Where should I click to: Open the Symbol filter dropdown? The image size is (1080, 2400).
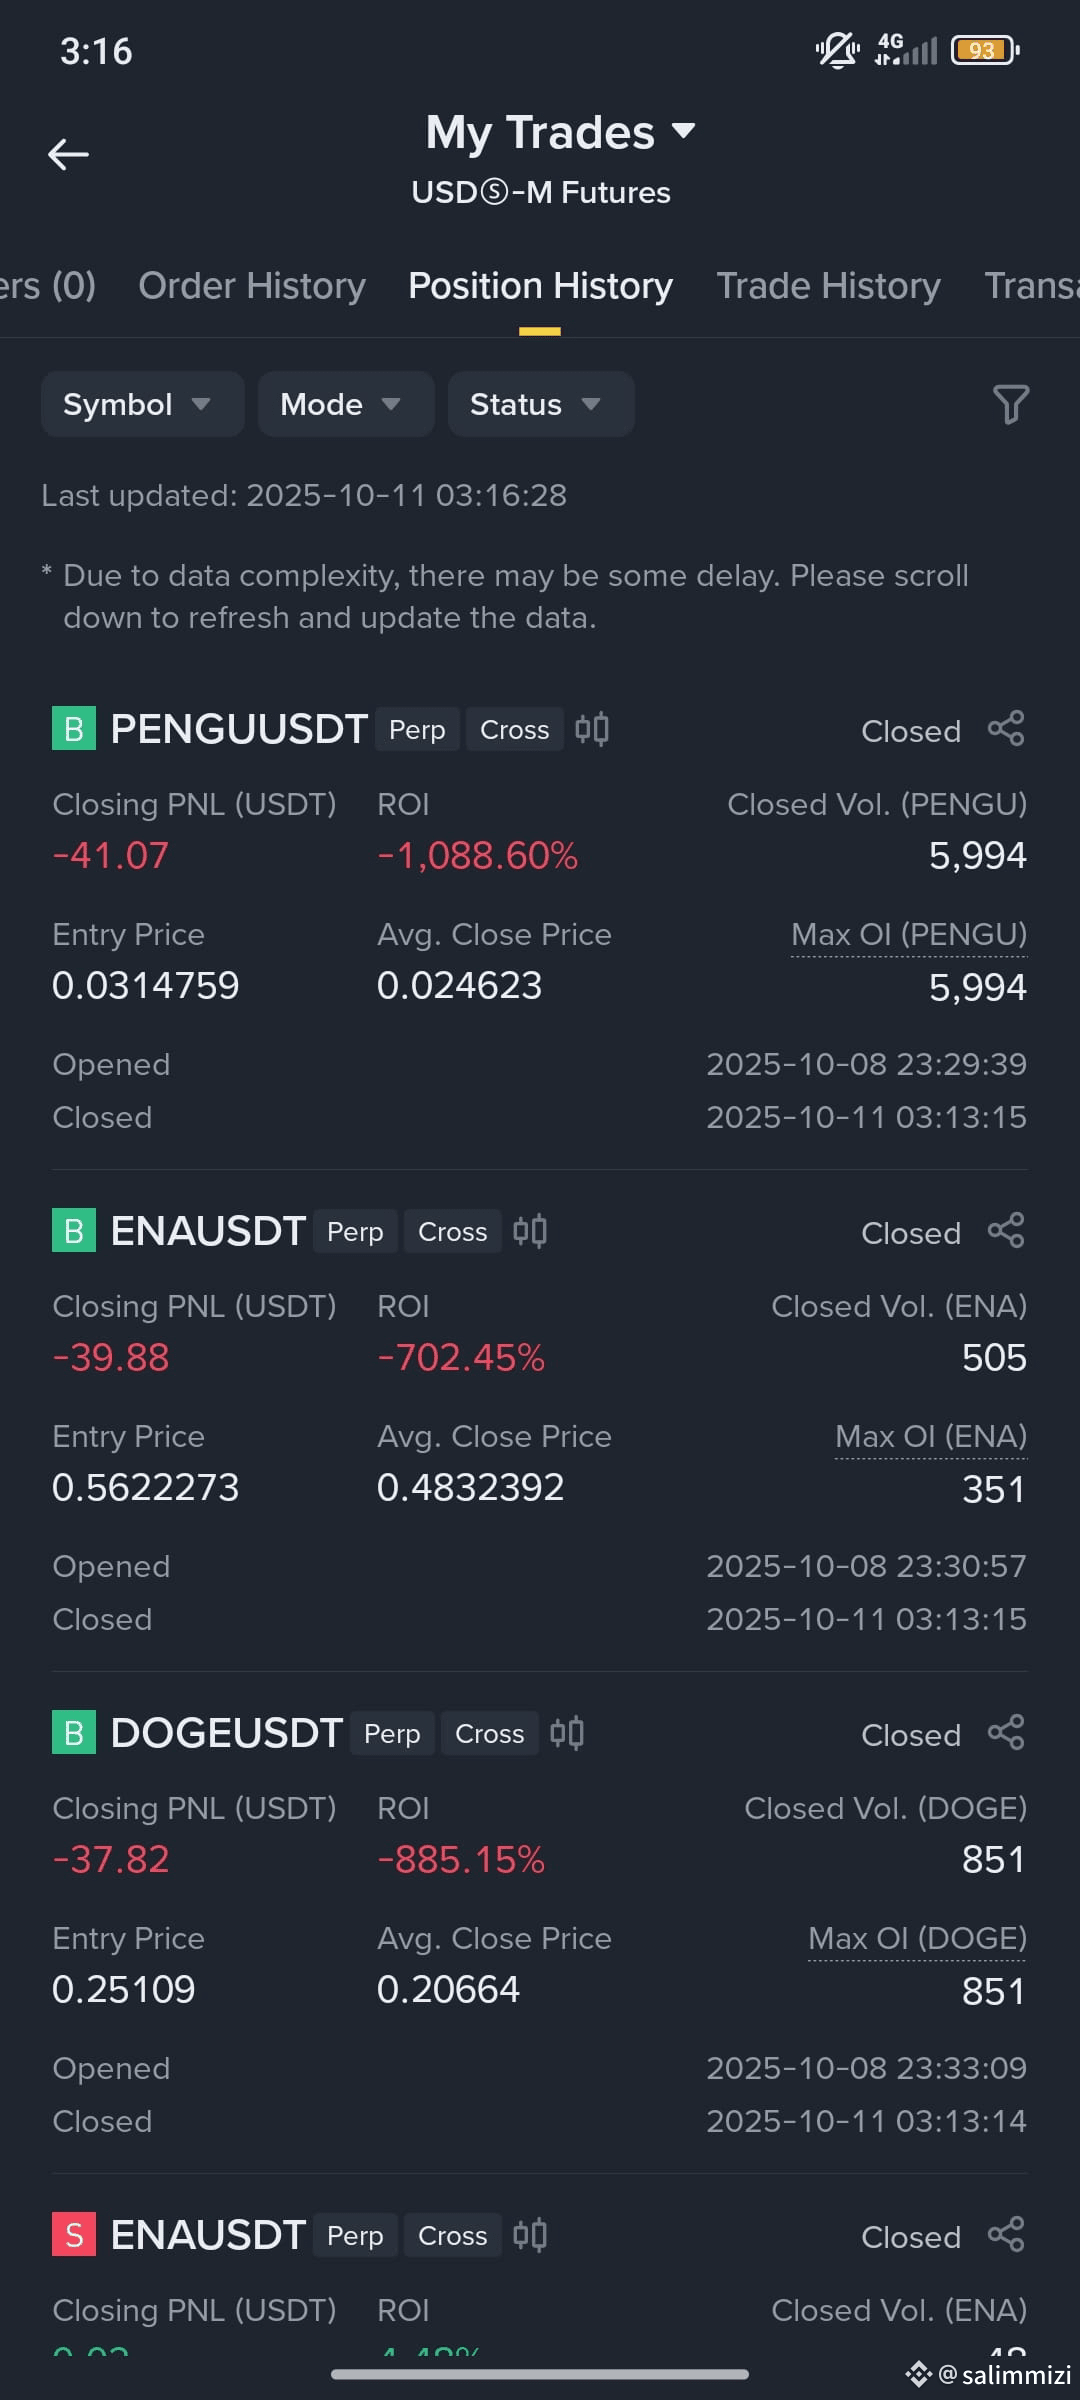(142, 404)
